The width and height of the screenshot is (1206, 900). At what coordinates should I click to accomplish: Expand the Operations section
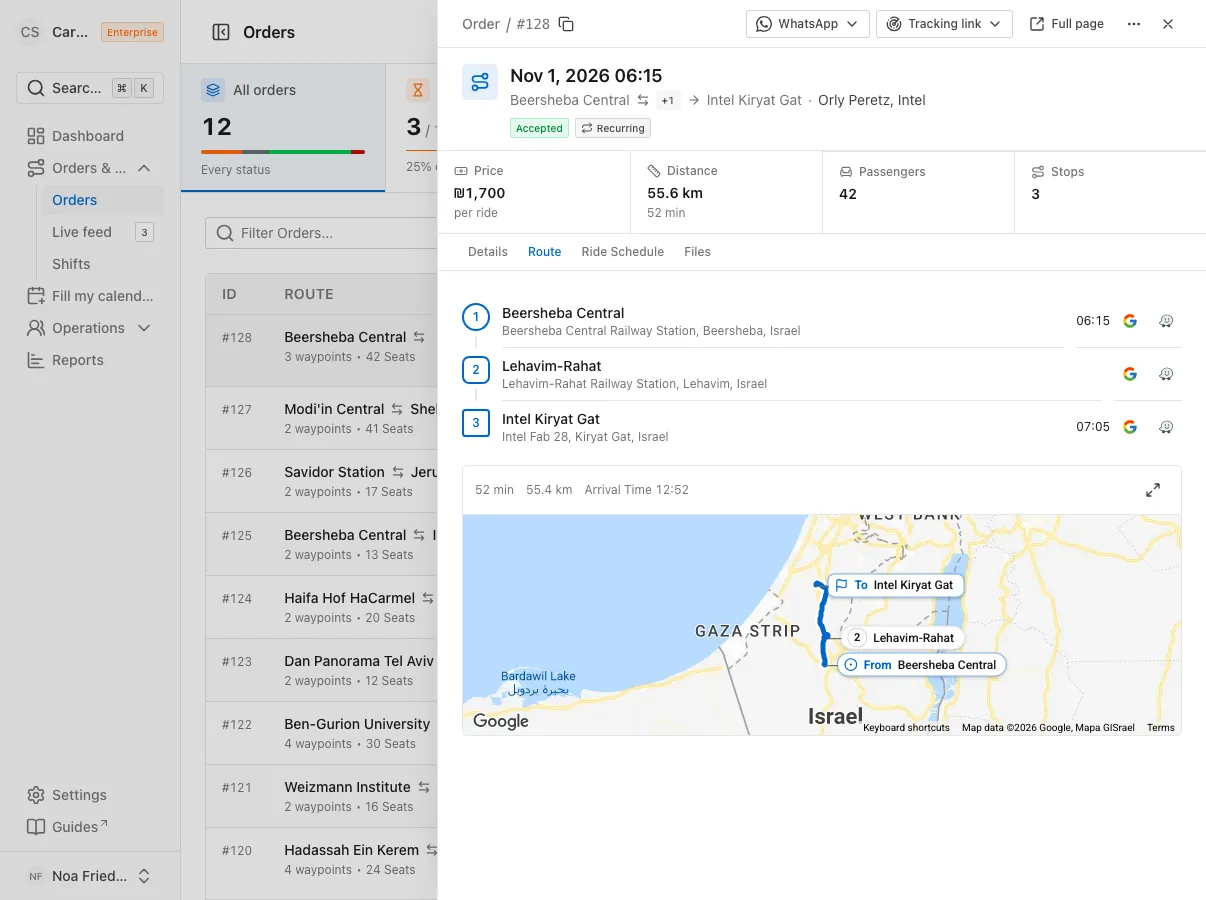pyautogui.click(x=90, y=328)
